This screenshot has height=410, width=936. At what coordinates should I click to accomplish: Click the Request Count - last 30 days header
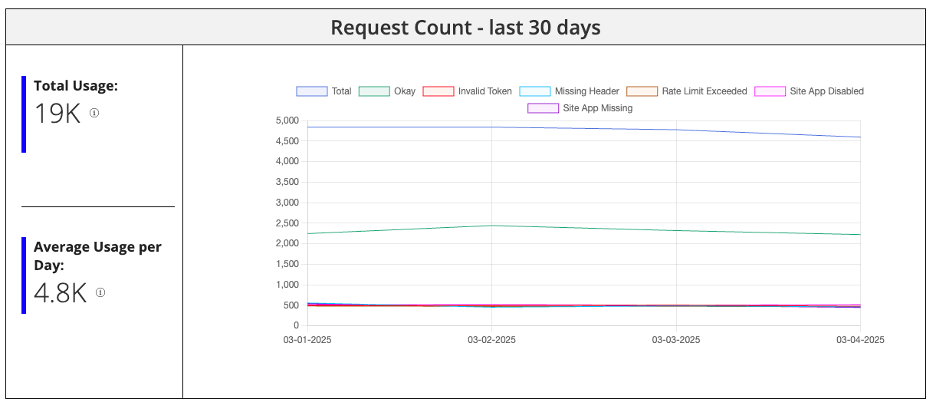point(466,27)
